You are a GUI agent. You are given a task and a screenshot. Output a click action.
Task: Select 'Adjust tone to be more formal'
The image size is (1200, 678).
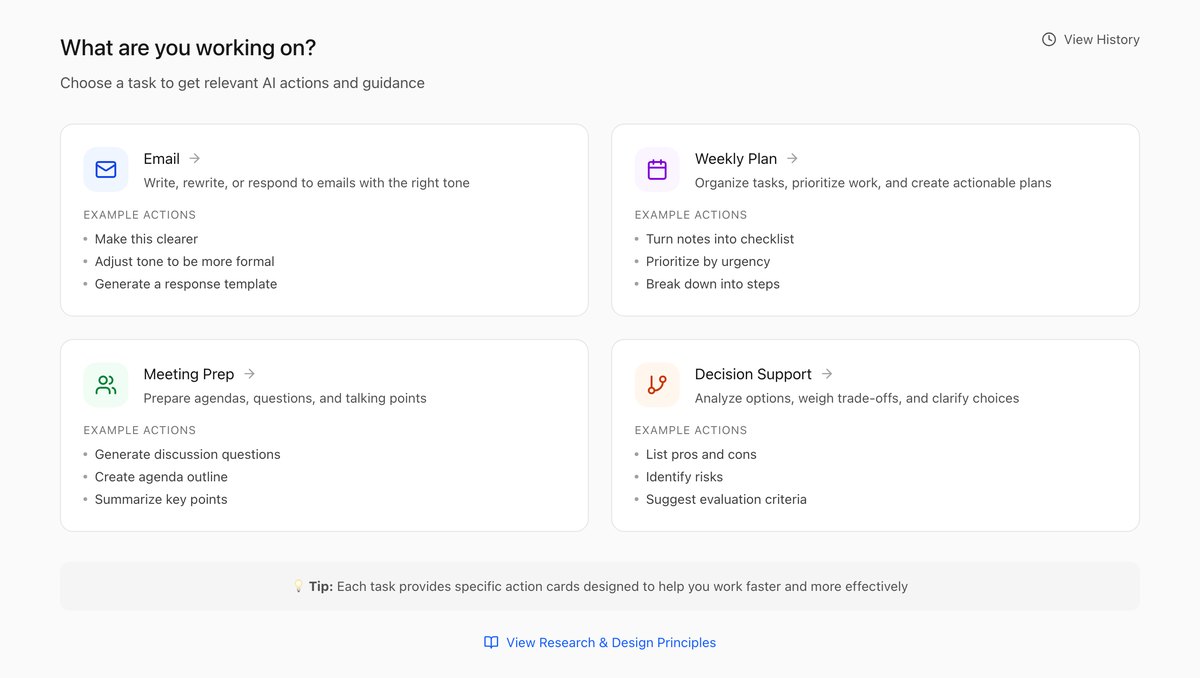pos(185,262)
